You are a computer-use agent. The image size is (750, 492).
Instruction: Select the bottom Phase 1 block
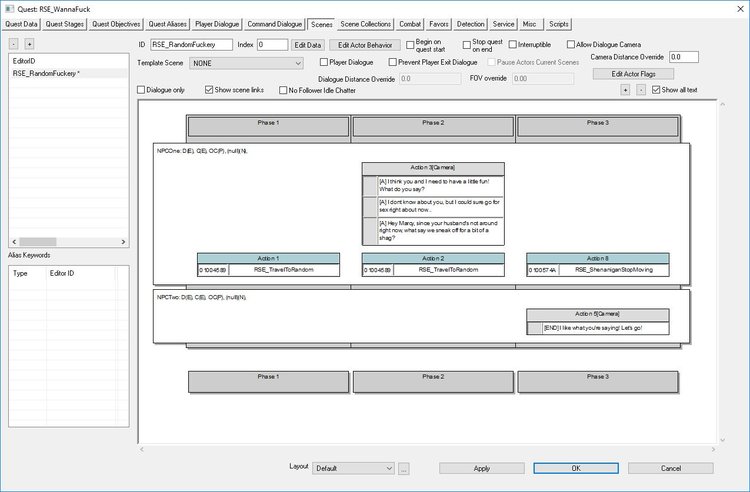click(268, 382)
